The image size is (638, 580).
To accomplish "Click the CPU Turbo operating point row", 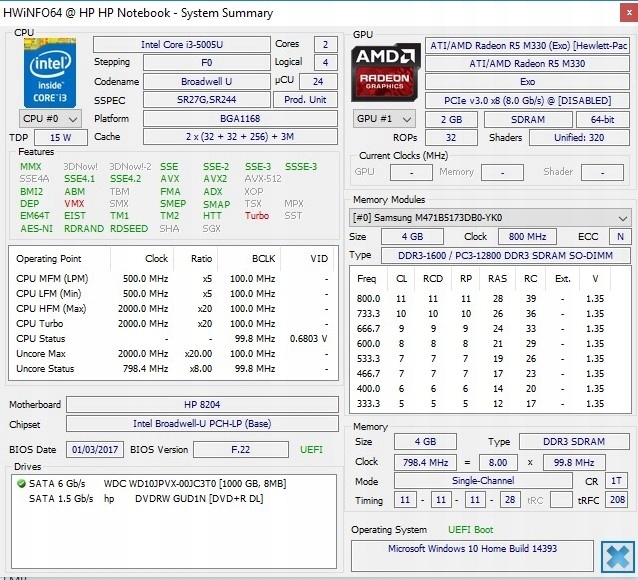I will tap(173, 324).
